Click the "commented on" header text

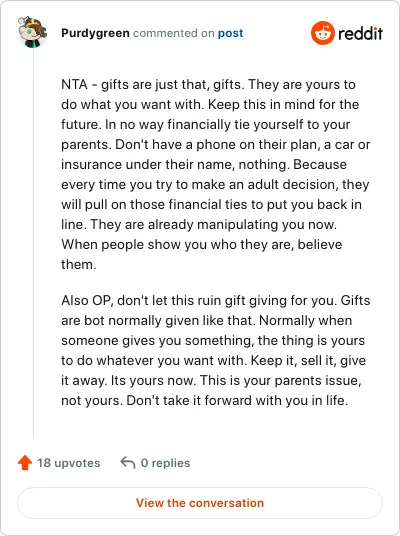174,33
